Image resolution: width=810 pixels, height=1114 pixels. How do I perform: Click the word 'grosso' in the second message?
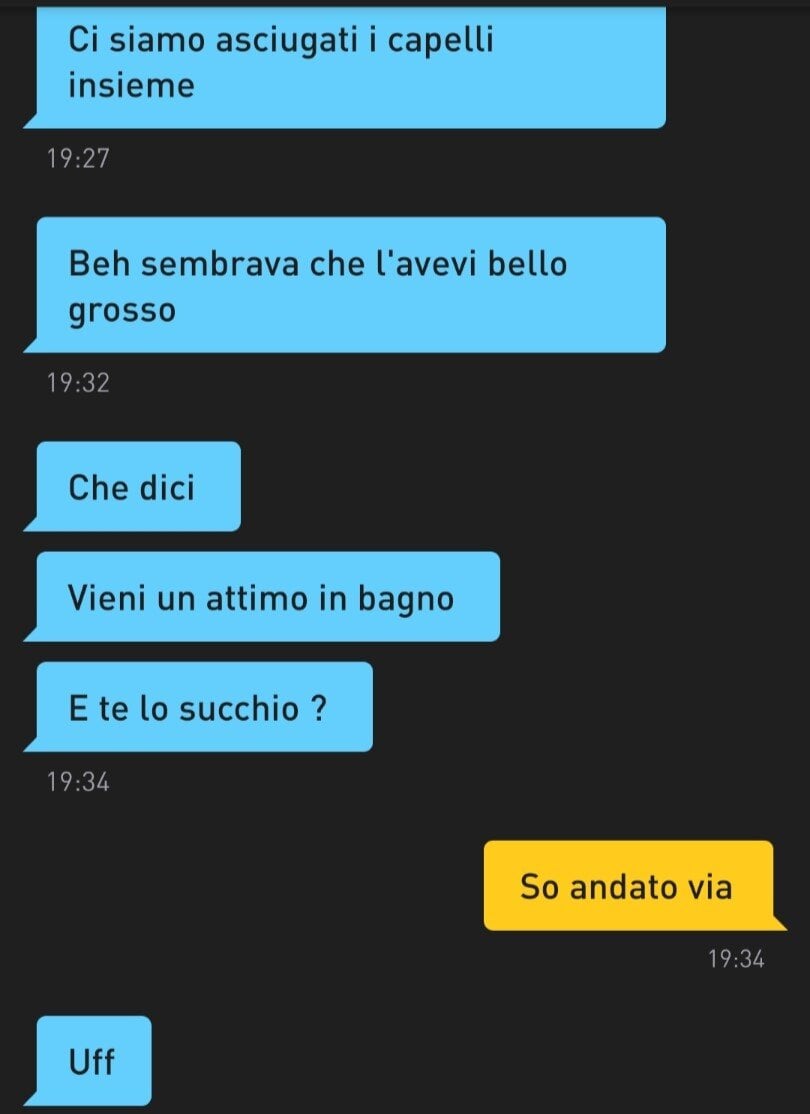click(122, 311)
